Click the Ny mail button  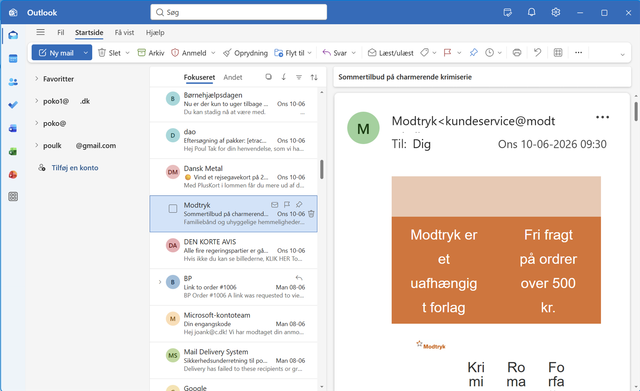tap(56, 53)
